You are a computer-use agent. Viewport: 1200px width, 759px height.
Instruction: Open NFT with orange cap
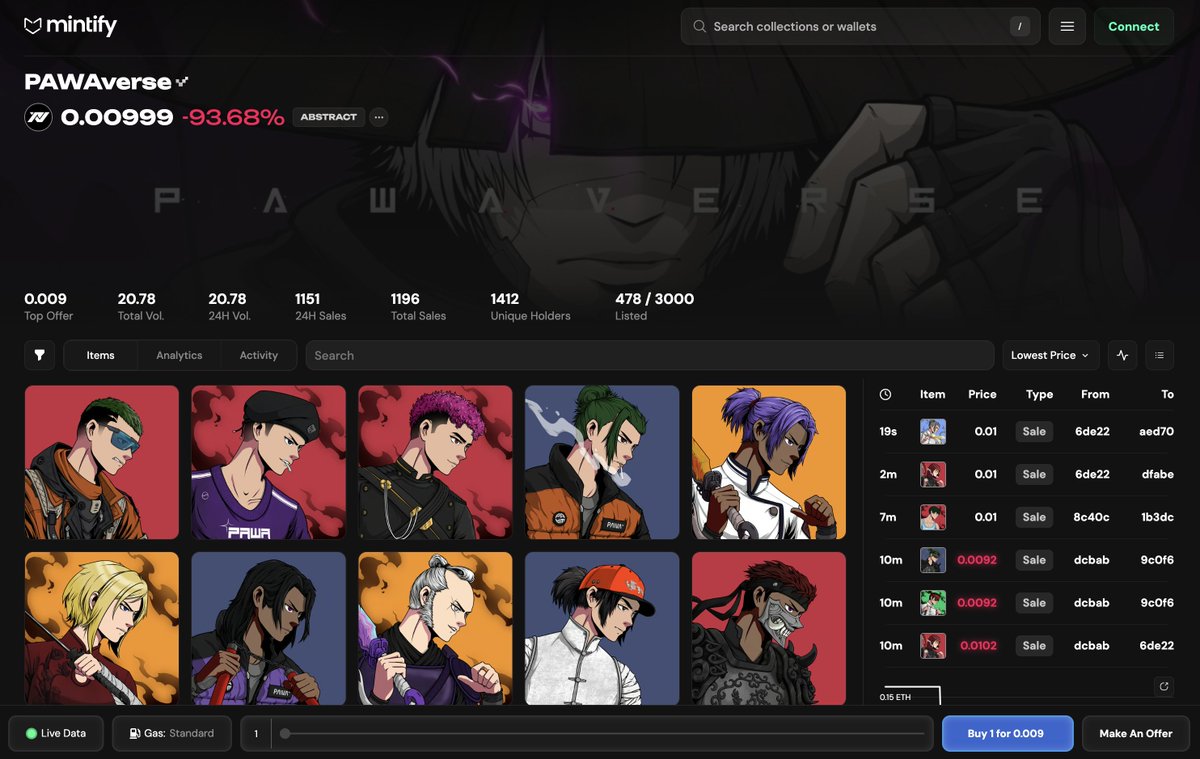click(x=602, y=628)
